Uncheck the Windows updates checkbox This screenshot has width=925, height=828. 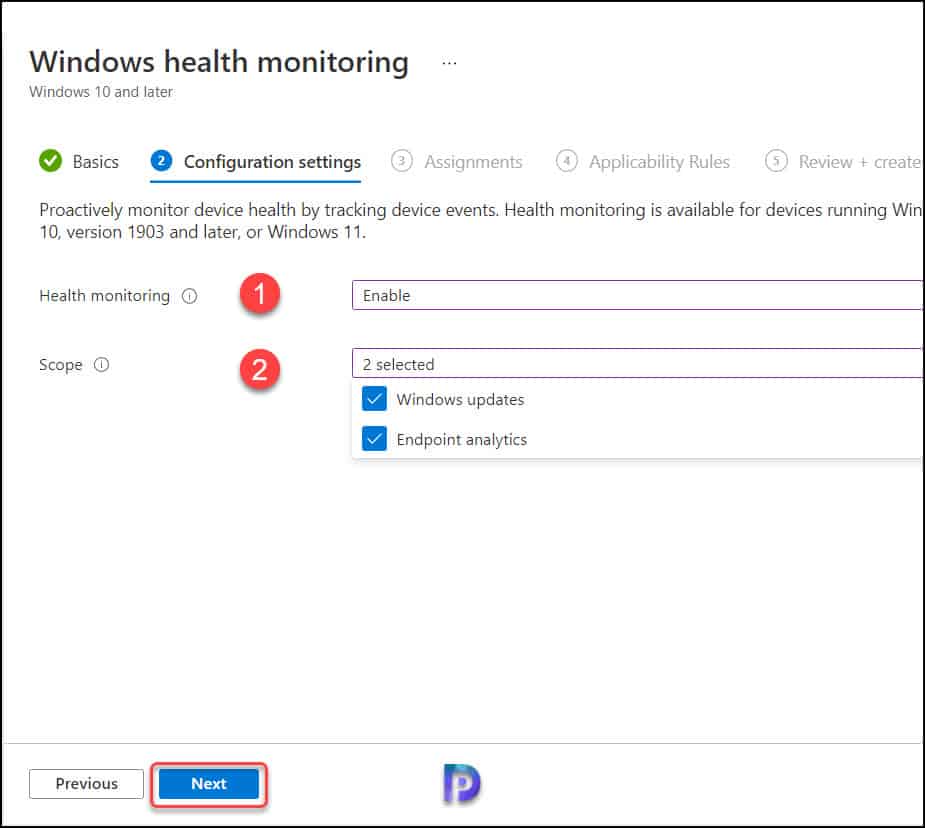tap(374, 399)
